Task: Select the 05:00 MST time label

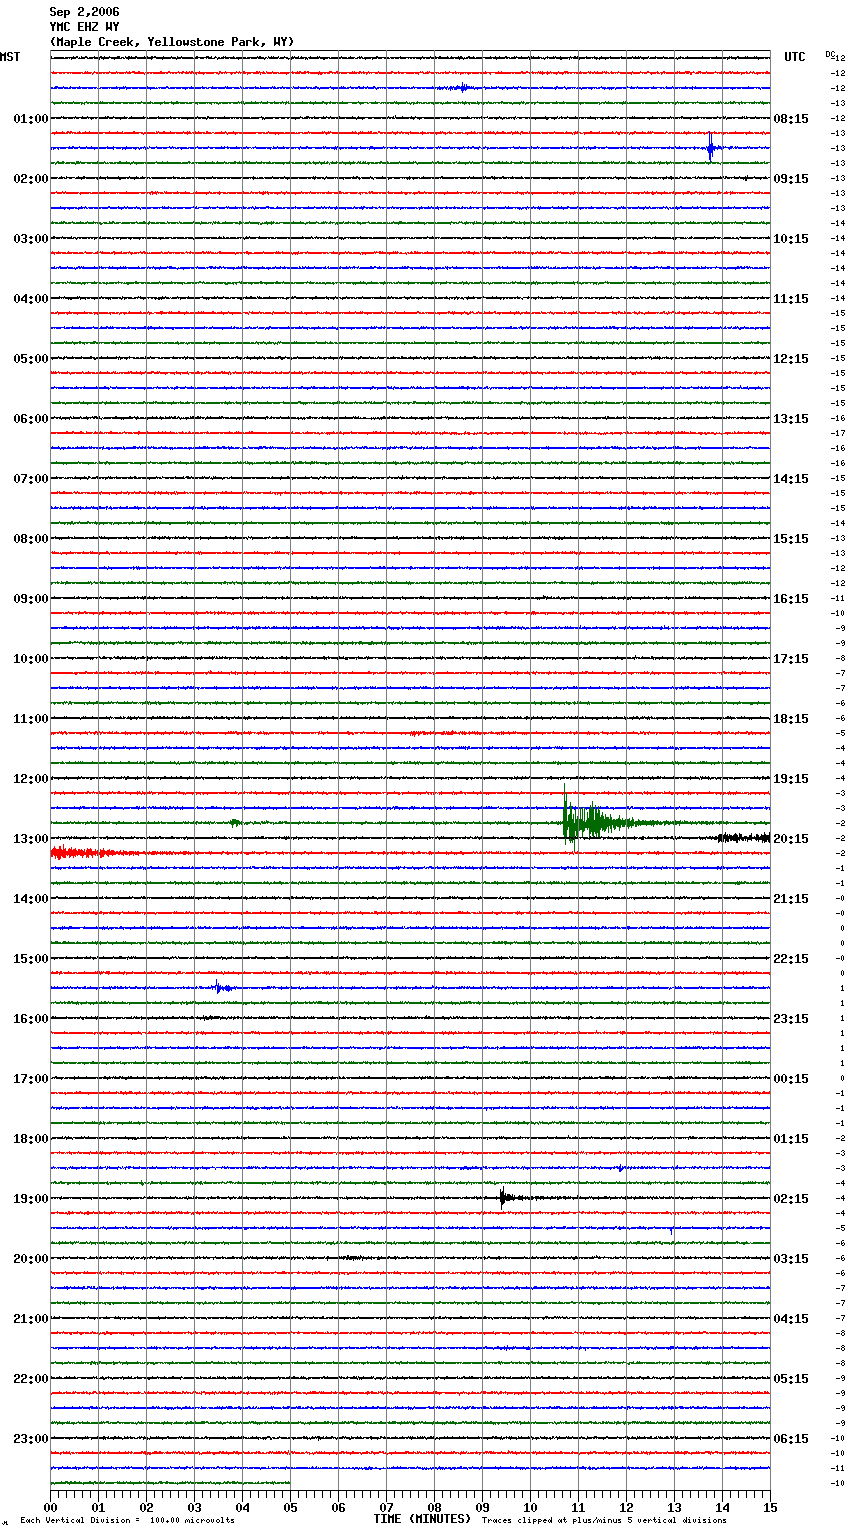Action: (x=30, y=359)
